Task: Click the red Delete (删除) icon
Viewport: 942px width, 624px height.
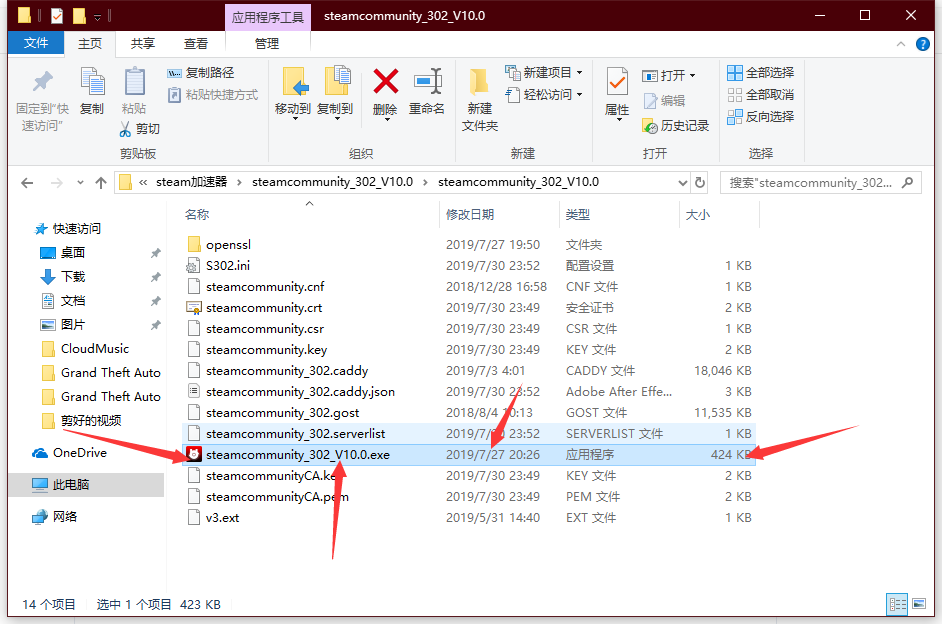Action: pyautogui.click(x=386, y=81)
